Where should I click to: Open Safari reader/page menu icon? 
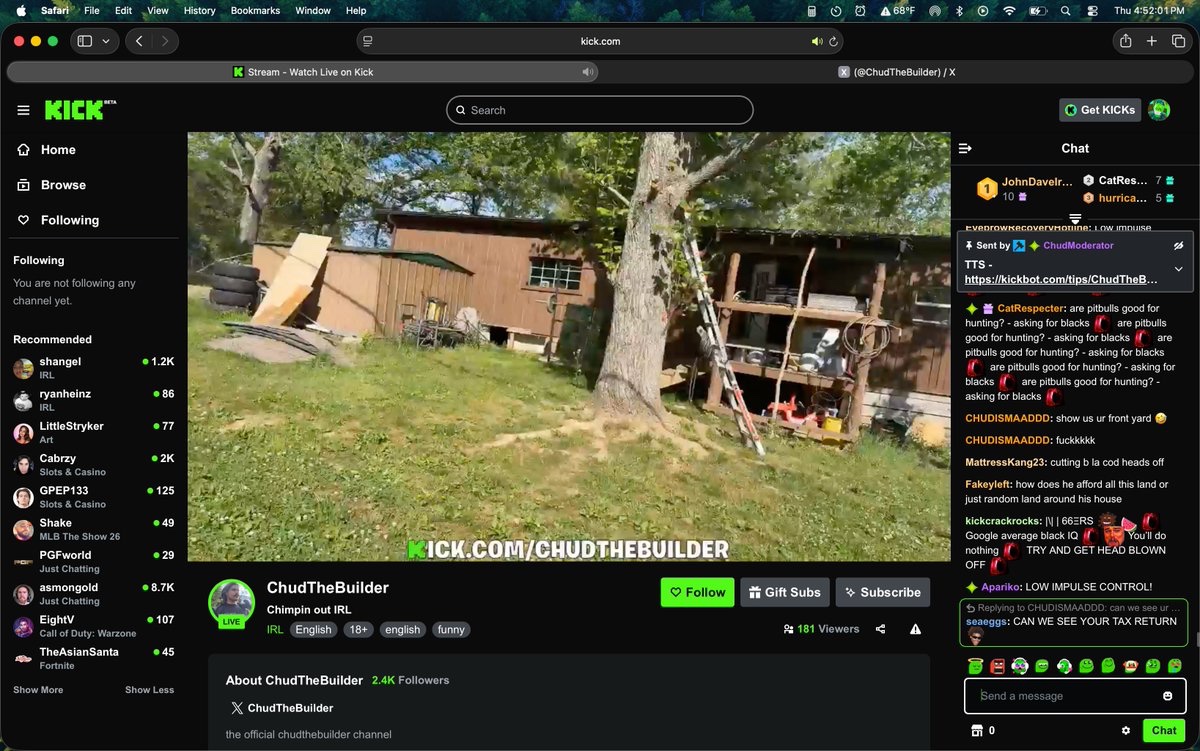point(368,41)
